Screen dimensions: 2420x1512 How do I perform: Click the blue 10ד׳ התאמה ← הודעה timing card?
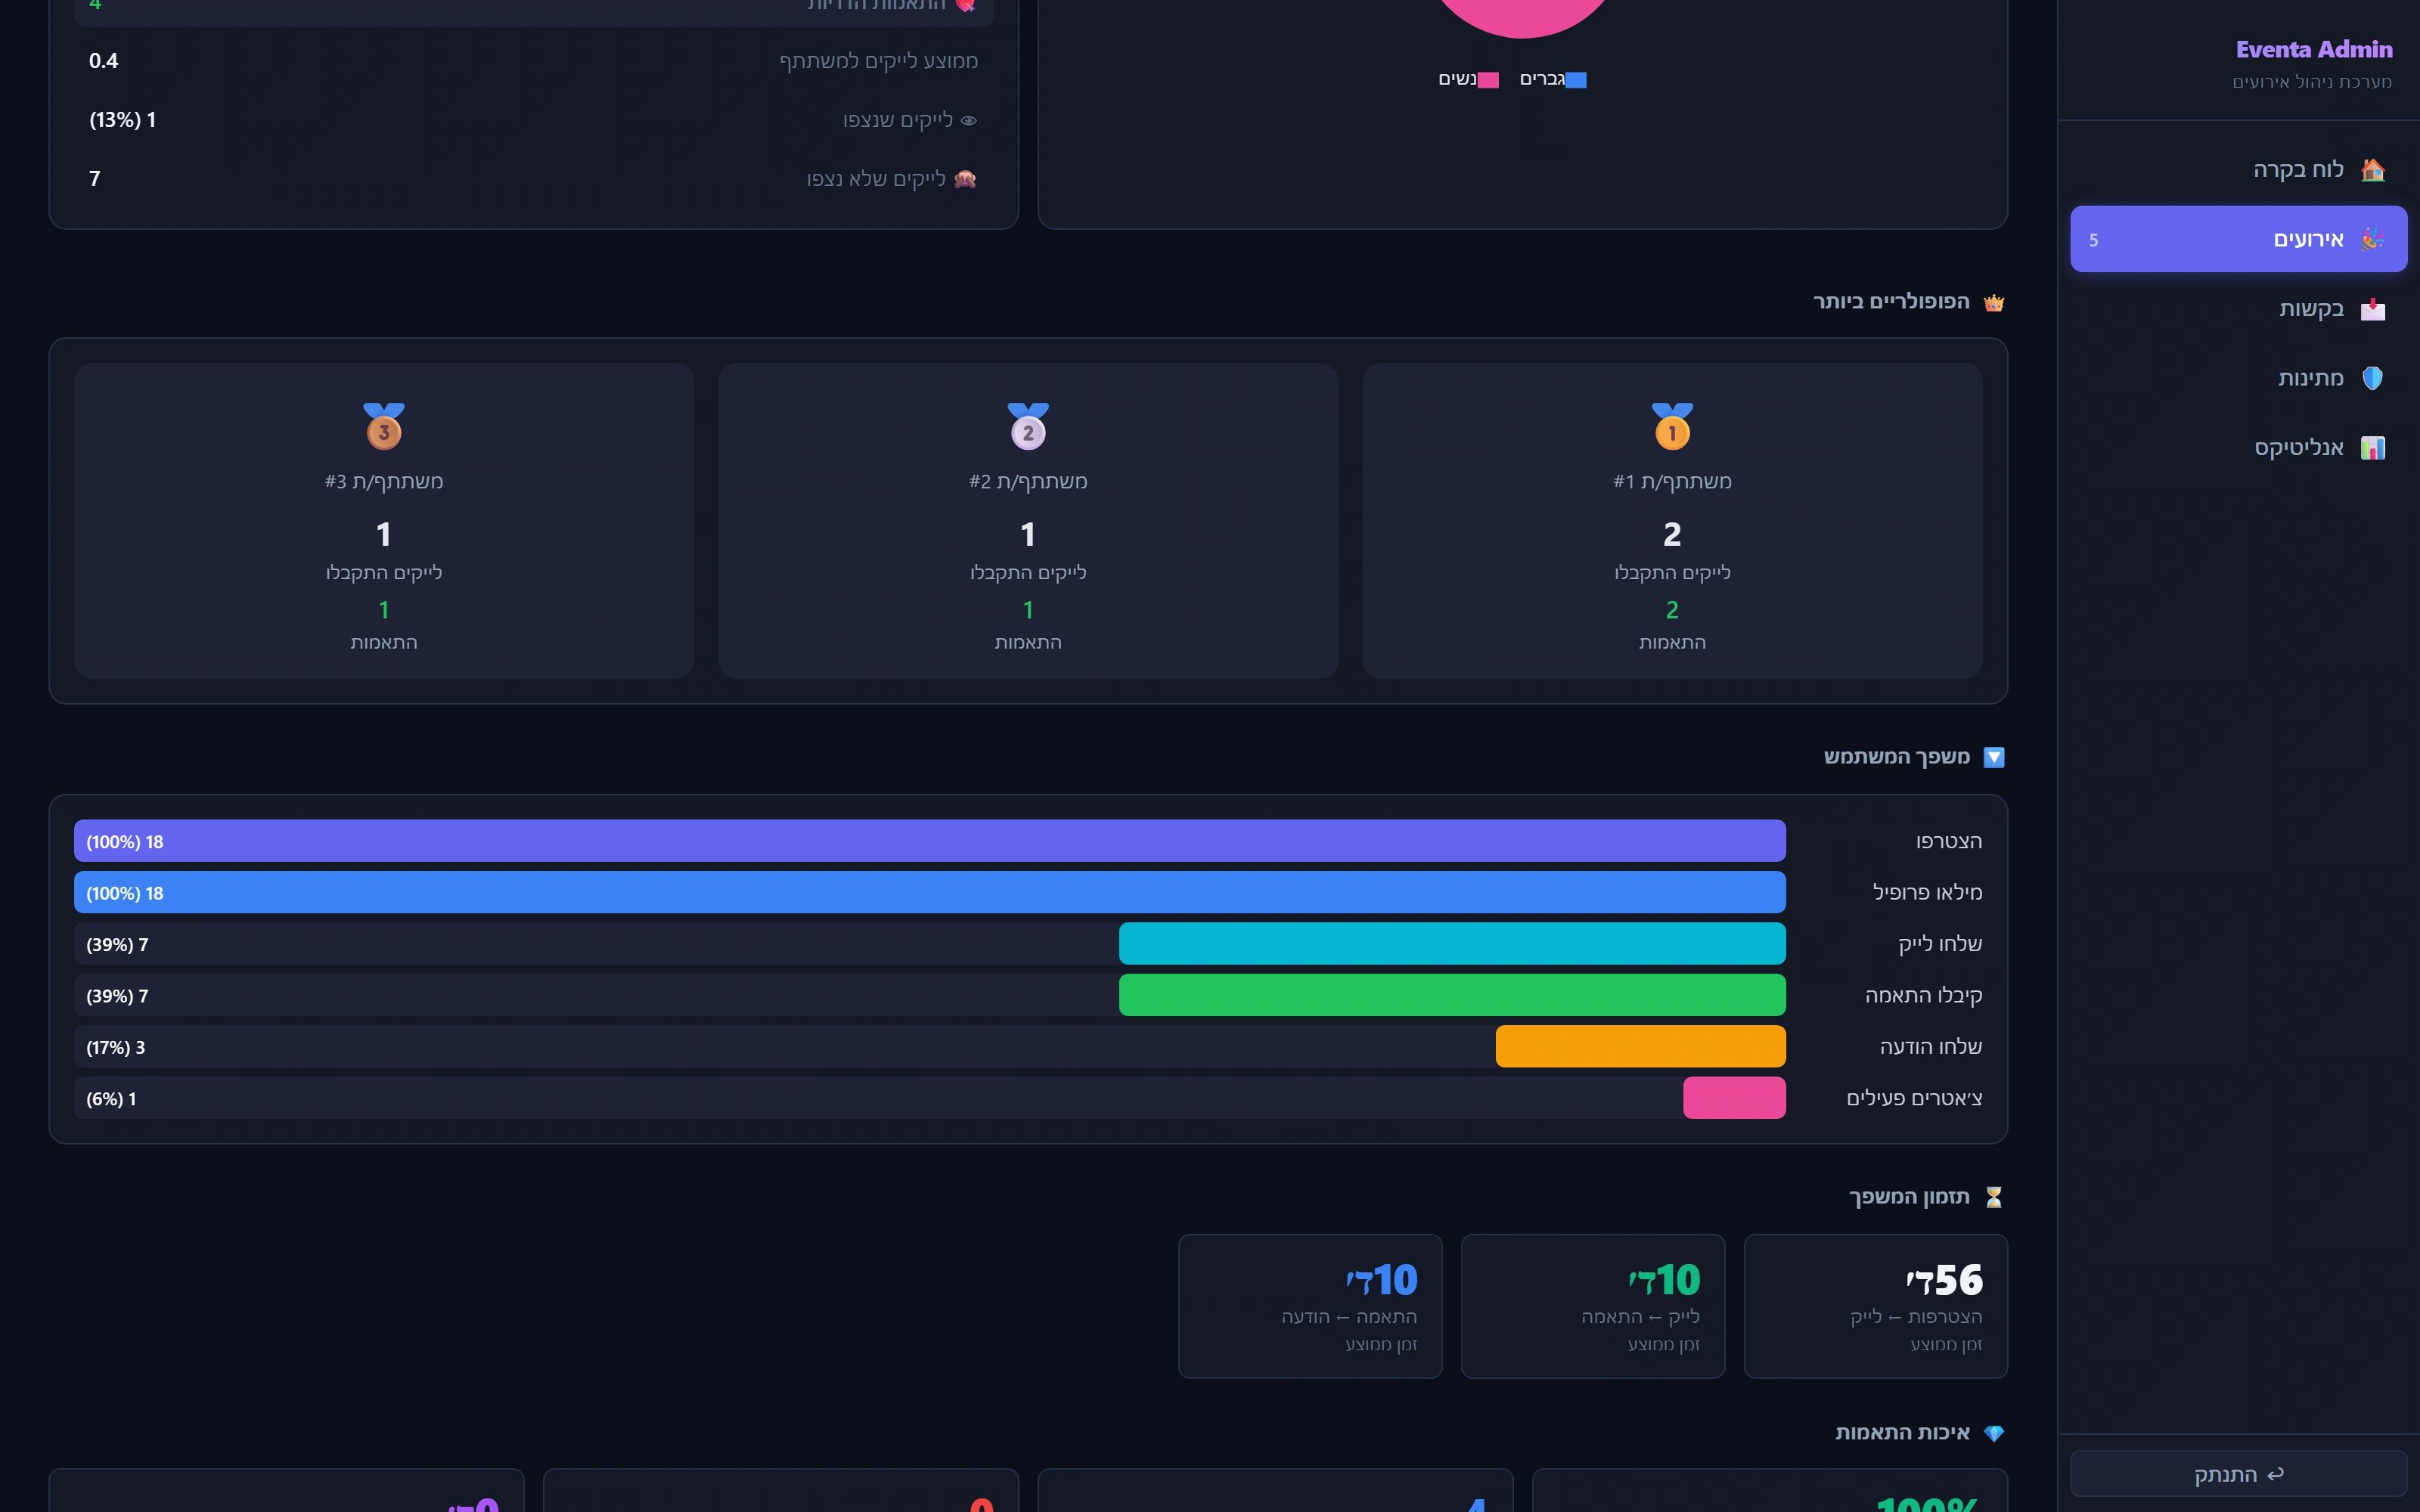[x=1310, y=1306]
